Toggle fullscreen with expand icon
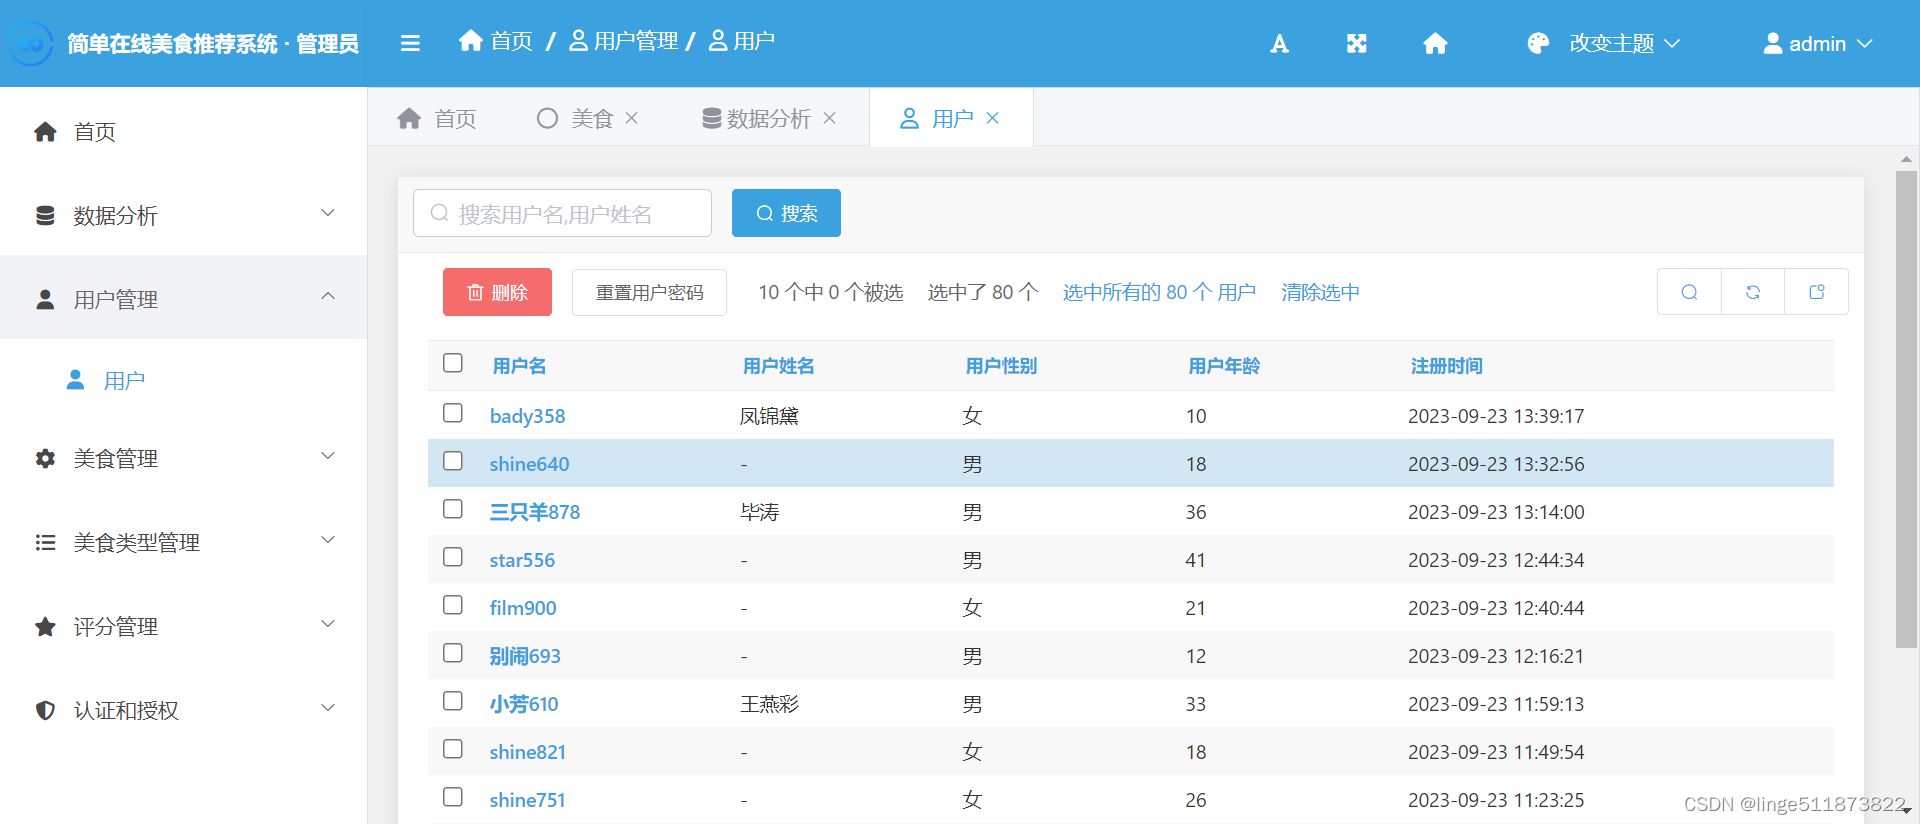Image resolution: width=1920 pixels, height=824 pixels. click(x=1356, y=43)
